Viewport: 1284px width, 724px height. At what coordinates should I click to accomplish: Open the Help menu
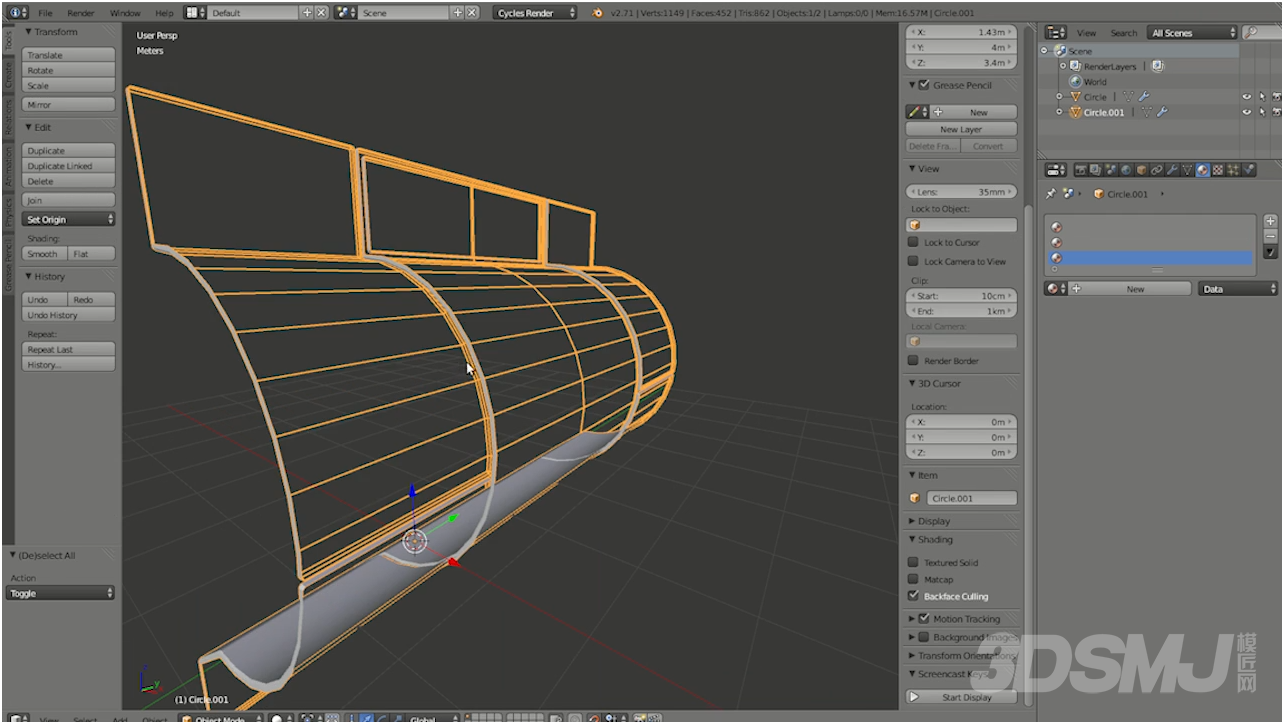click(x=164, y=13)
